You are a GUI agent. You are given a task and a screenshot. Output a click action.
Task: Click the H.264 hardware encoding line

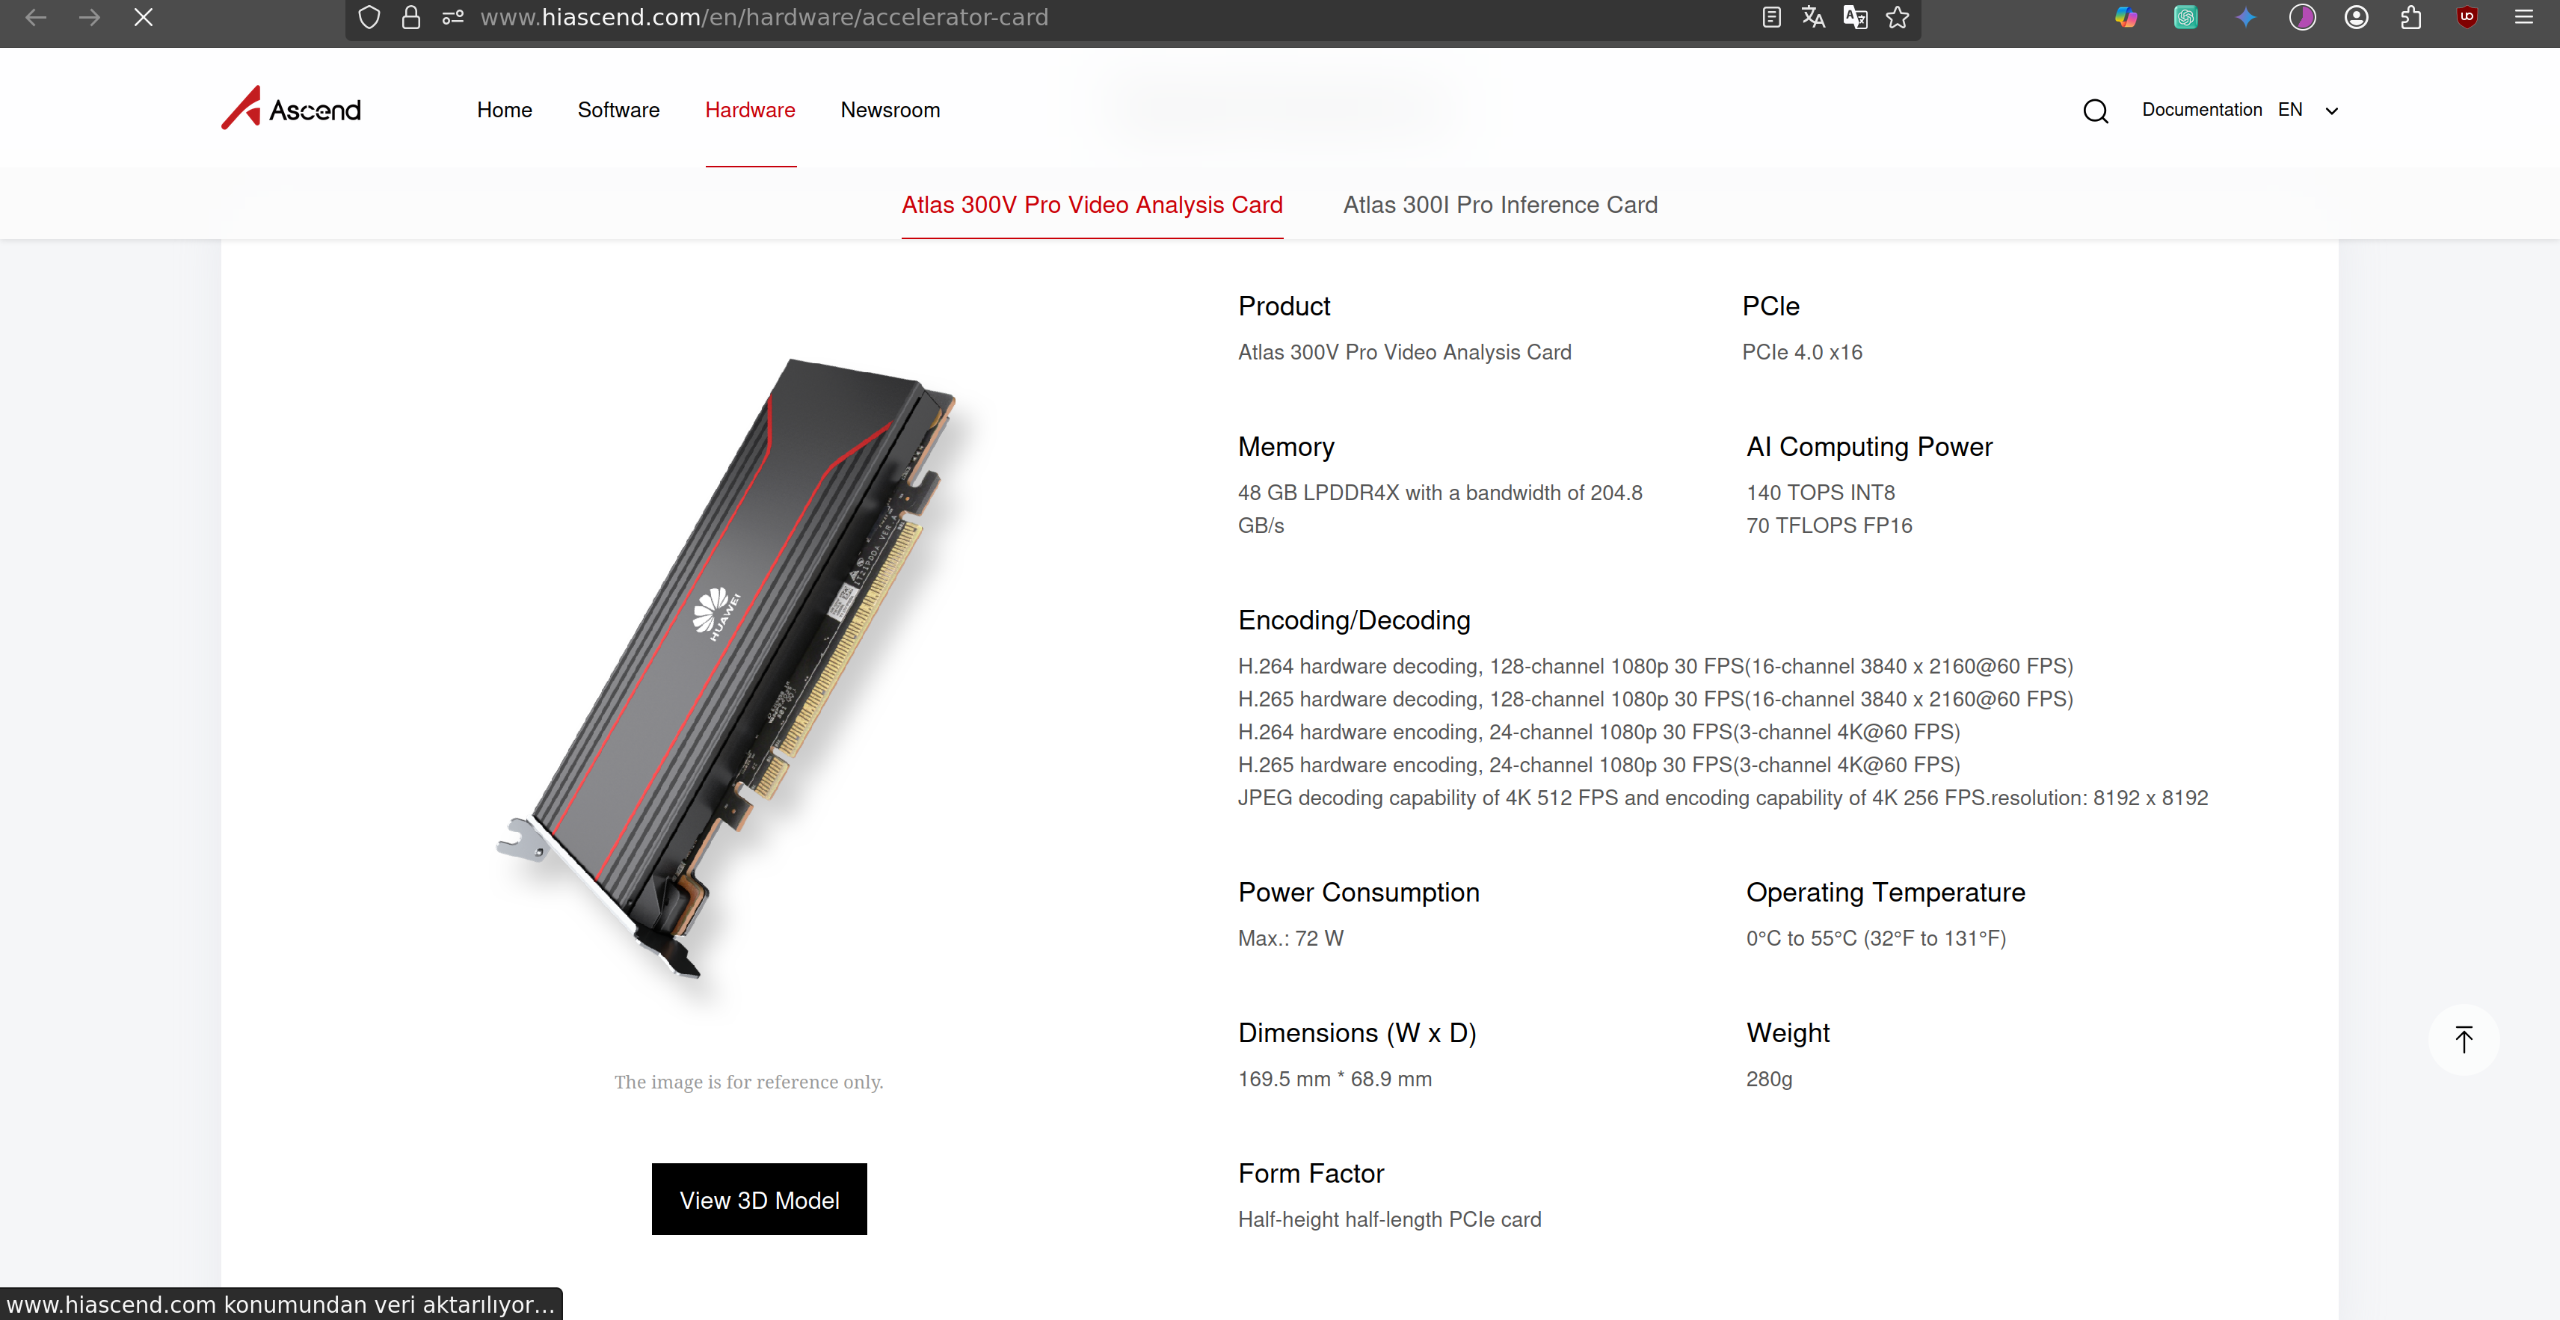click(1599, 732)
